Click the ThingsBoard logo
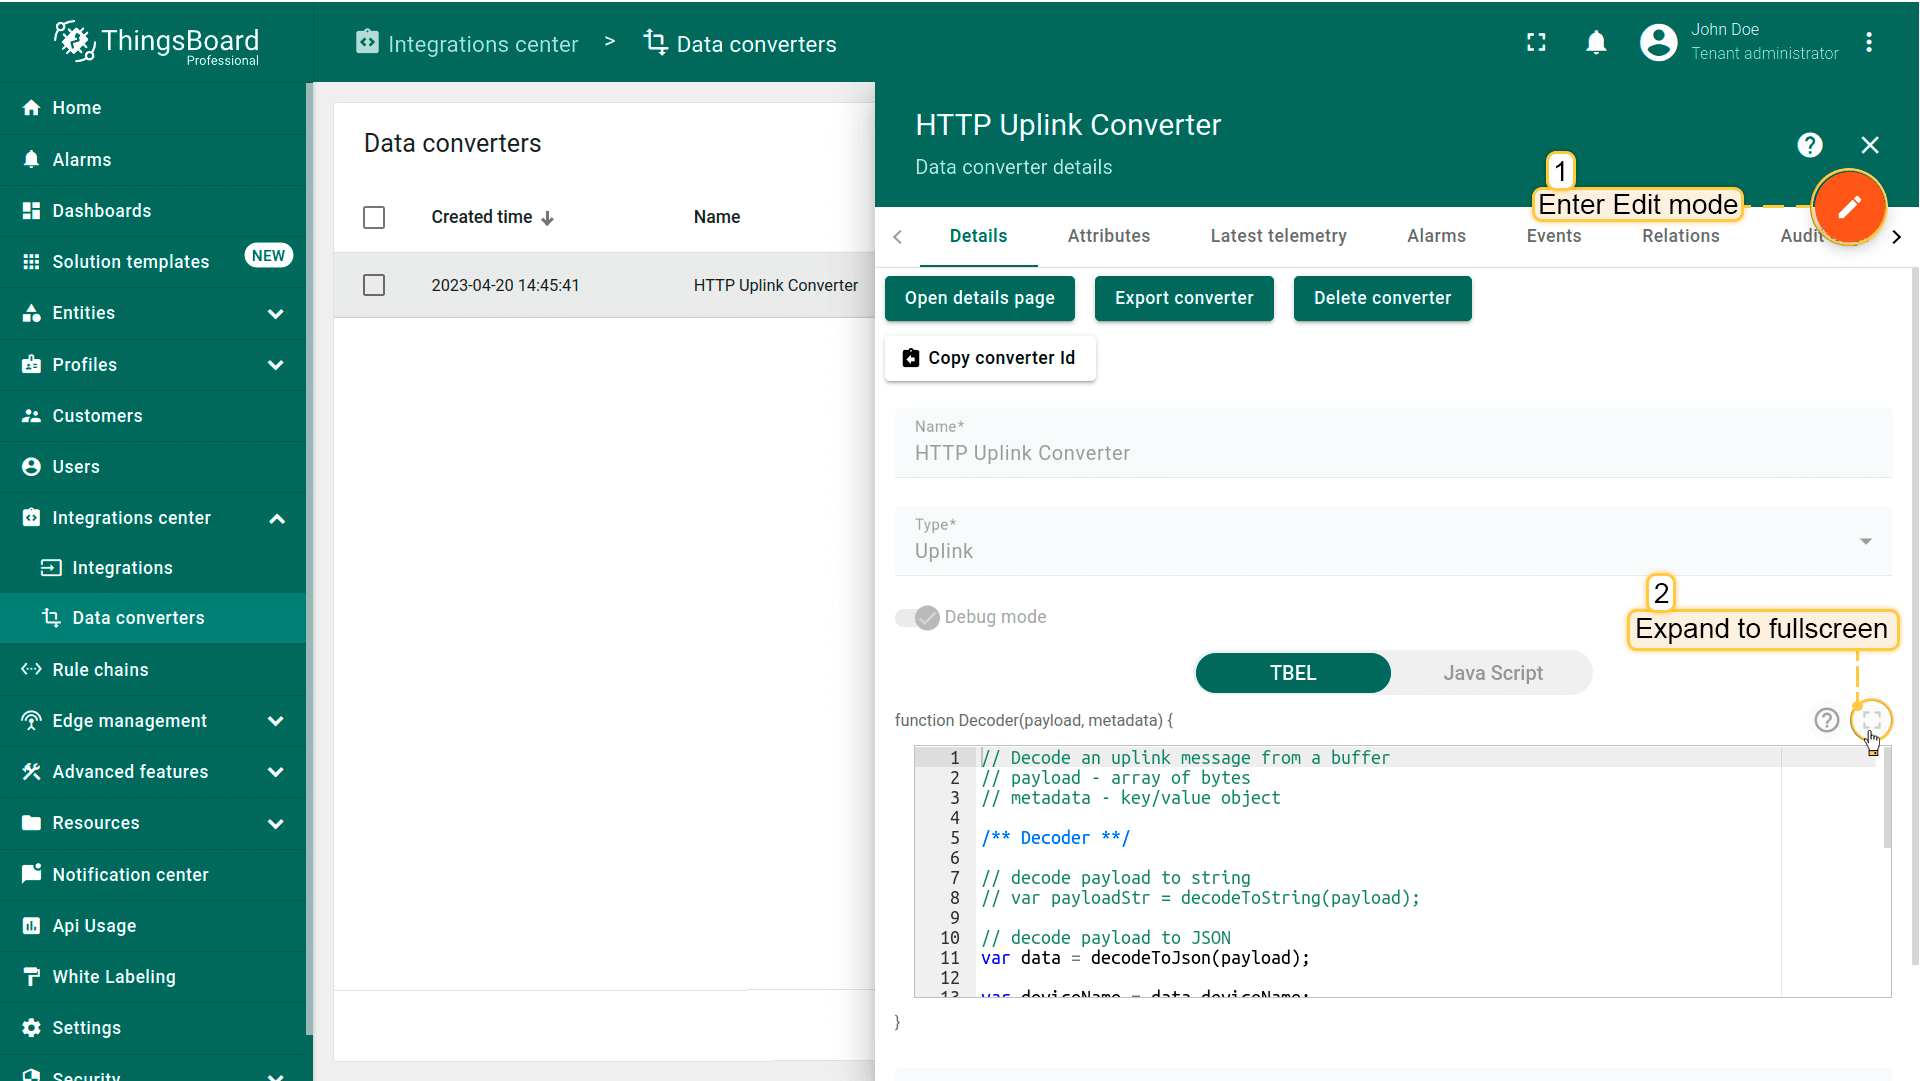The image size is (1920, 1081). coord(157,42)
